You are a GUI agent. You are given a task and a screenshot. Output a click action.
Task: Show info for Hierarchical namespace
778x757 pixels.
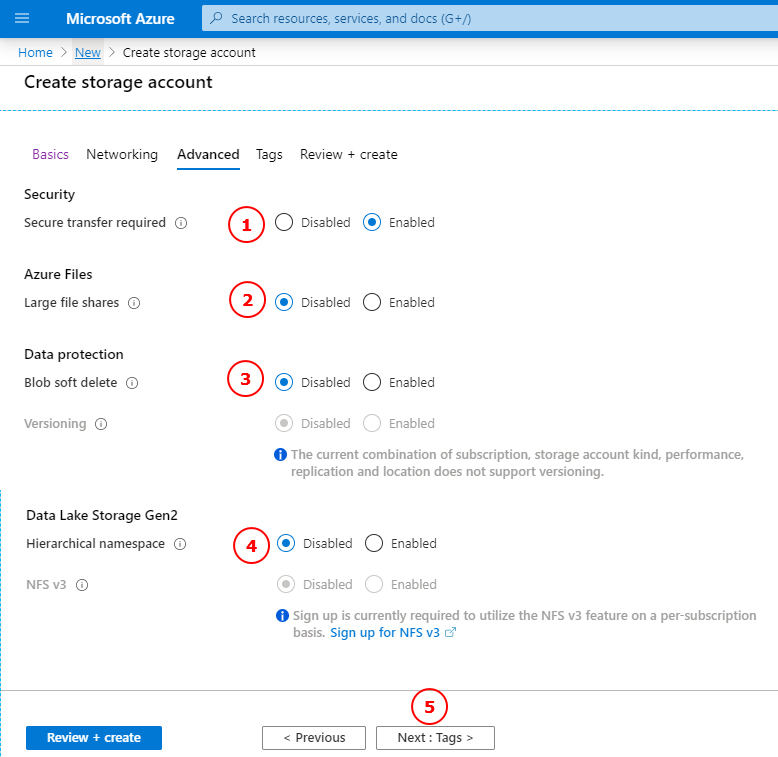[180, 544]
